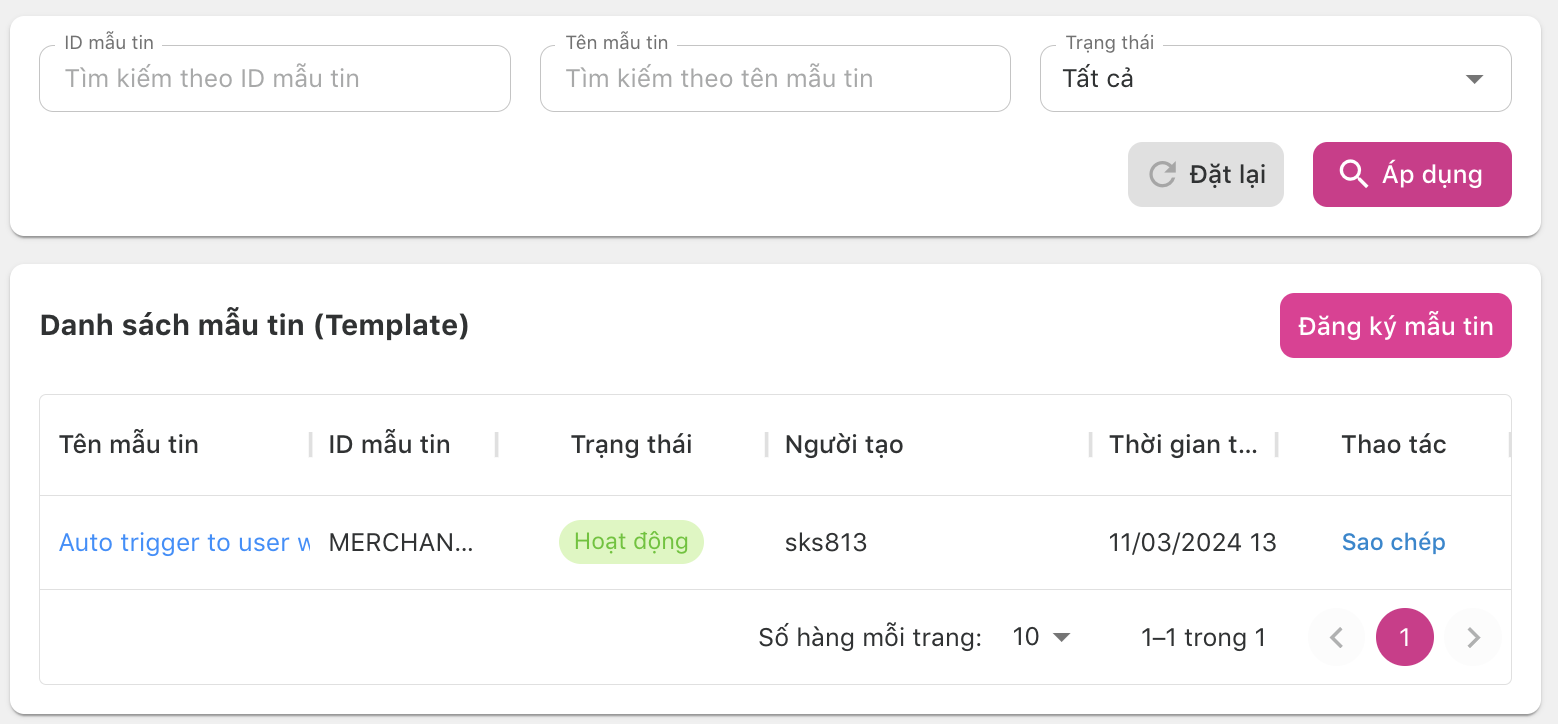This screenshot has width=1558, height=724.
Task: Open the rows per page dropdown showing 10
Action: pyautogui.click(x=1042, y=637)
